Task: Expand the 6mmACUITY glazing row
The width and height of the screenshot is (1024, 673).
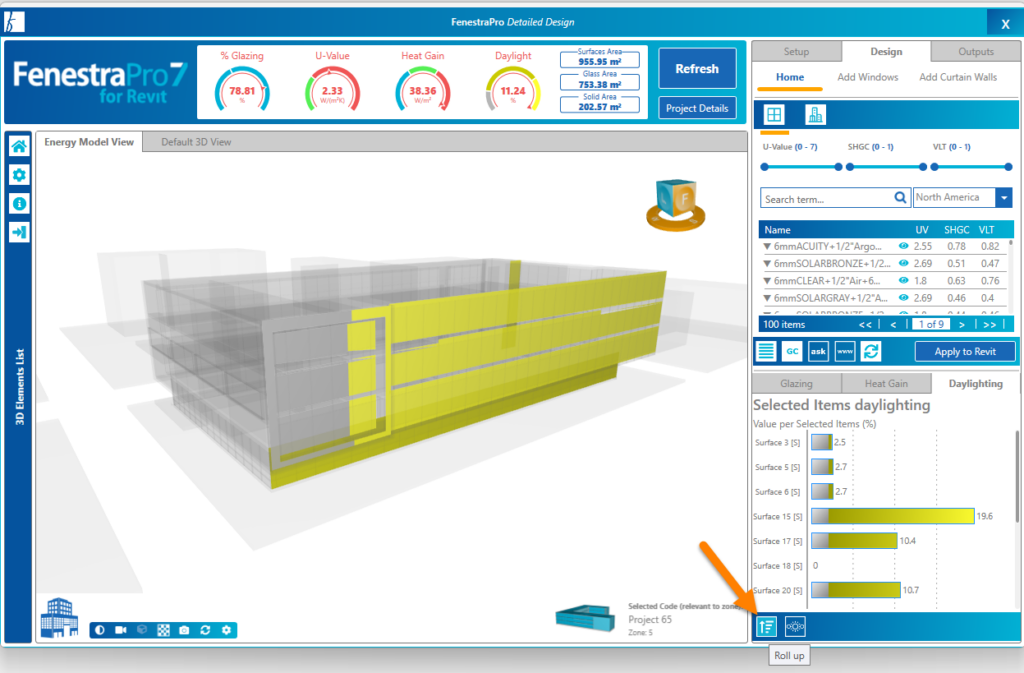Action: pyautogui.click(x=767, y=247)
